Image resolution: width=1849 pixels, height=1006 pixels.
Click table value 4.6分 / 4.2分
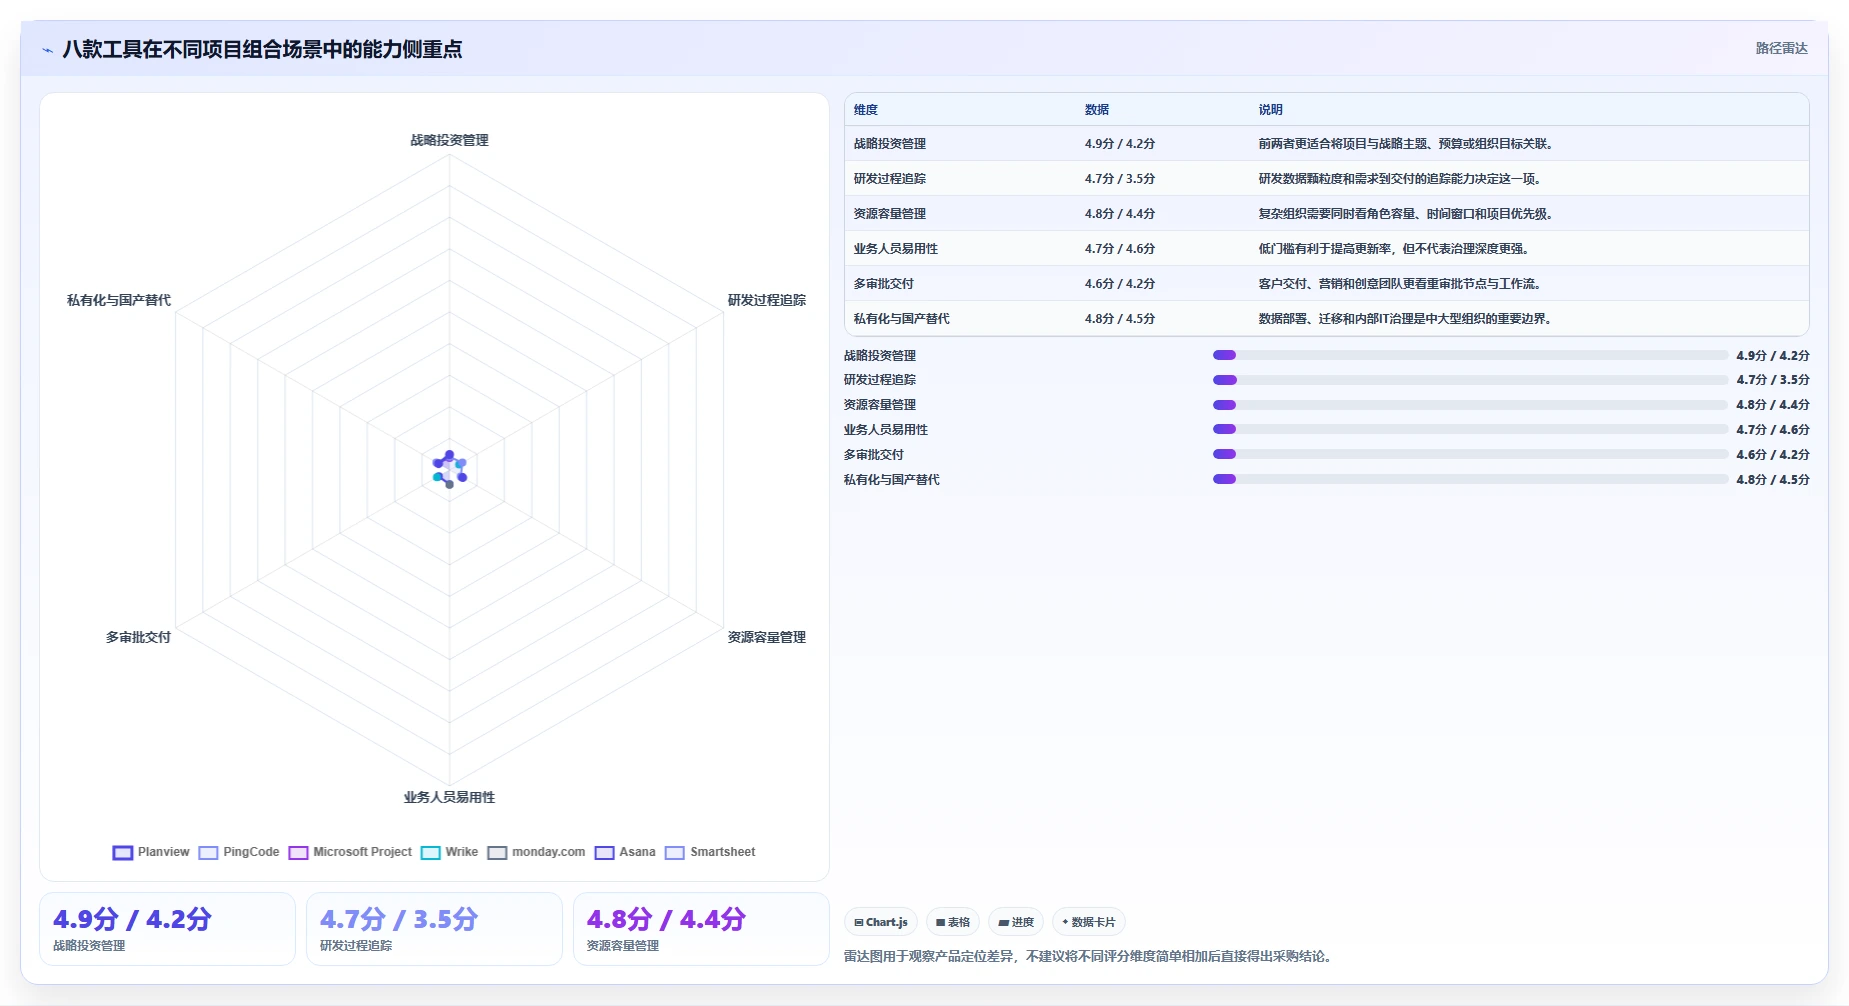pos(1120,284)
